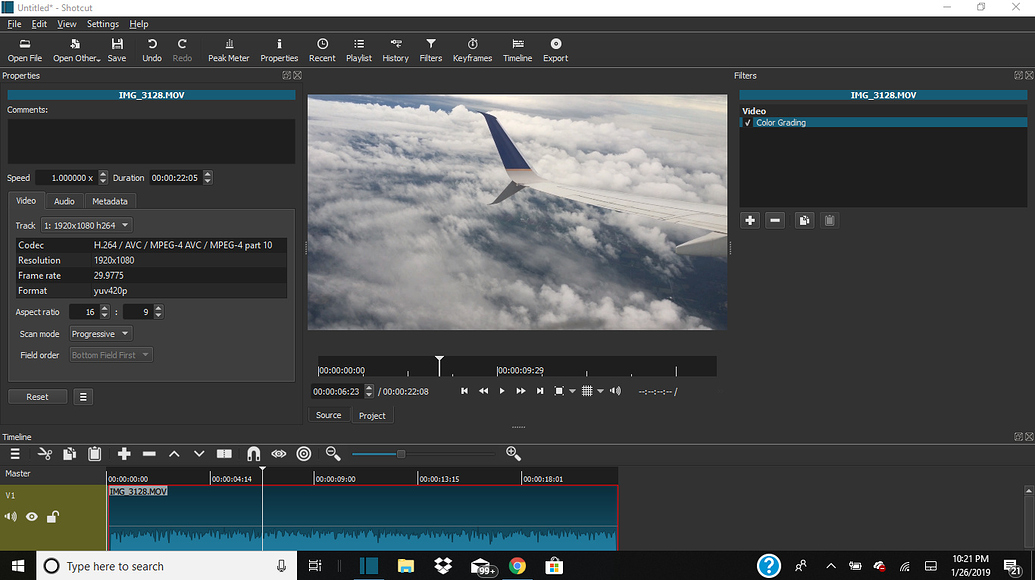The height and width of the screenshot is (580, 1035).
Task: Toggle the player grid overlay icon
Action: tap(587, 391)
